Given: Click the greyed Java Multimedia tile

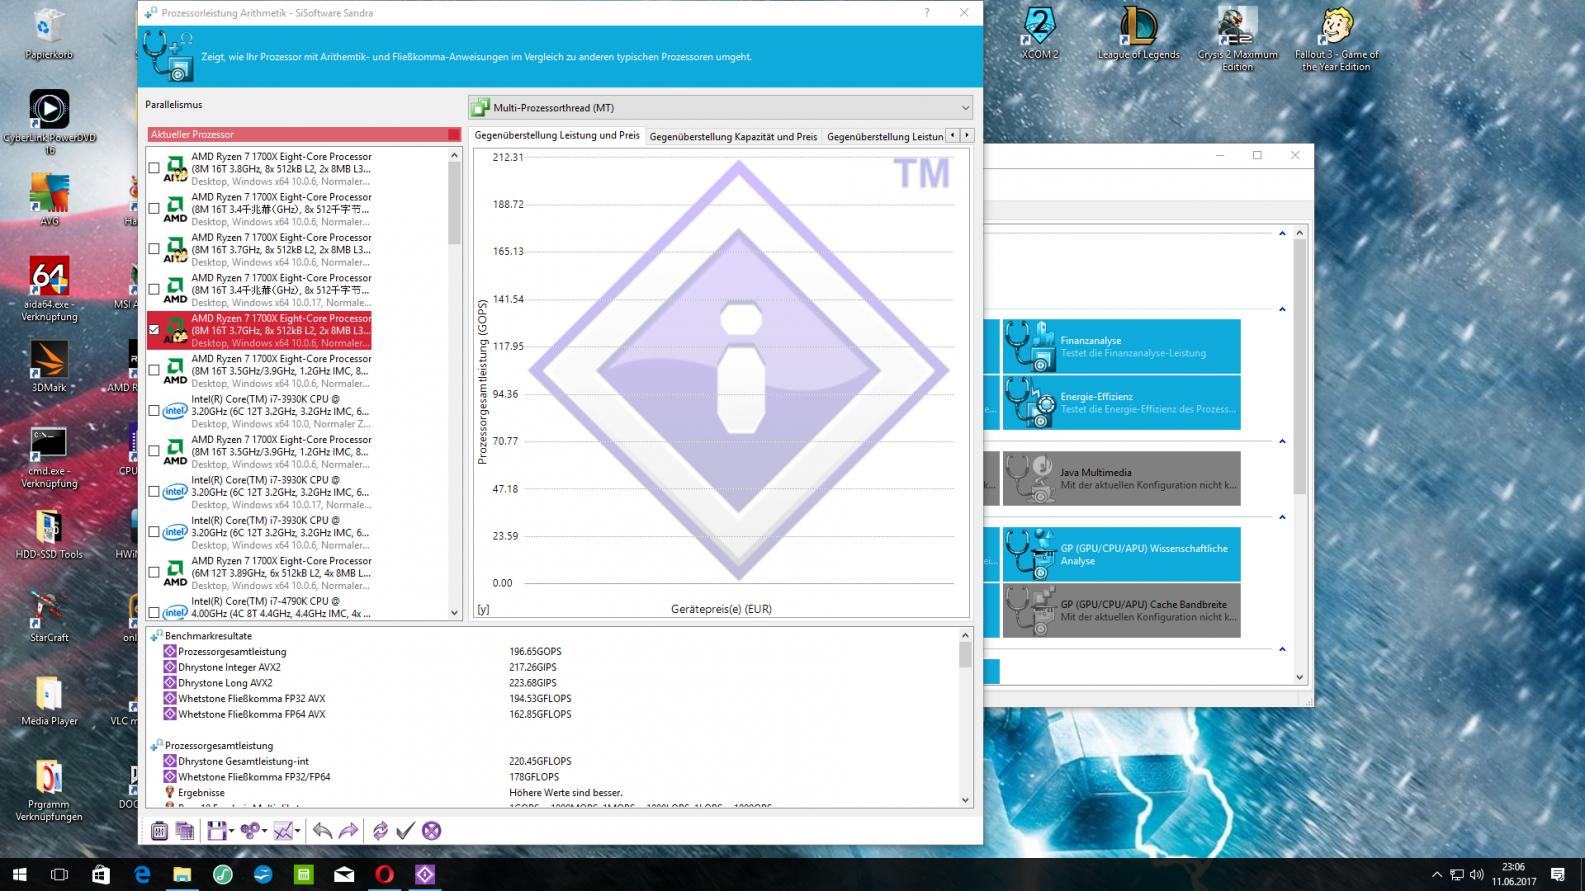Looking at the screenshot, I should [x=1121, y=478].
